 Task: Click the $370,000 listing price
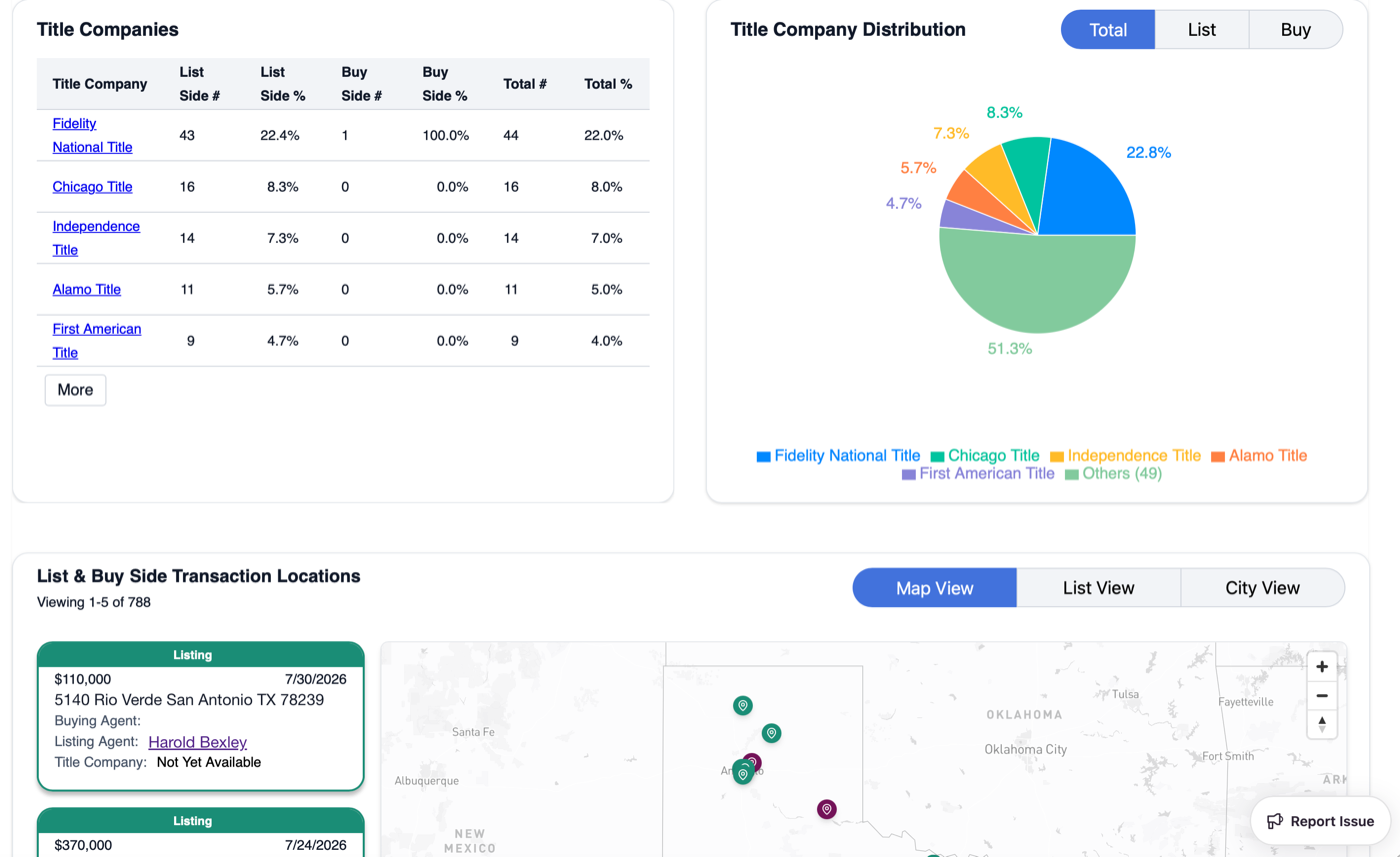pos(83,845)
